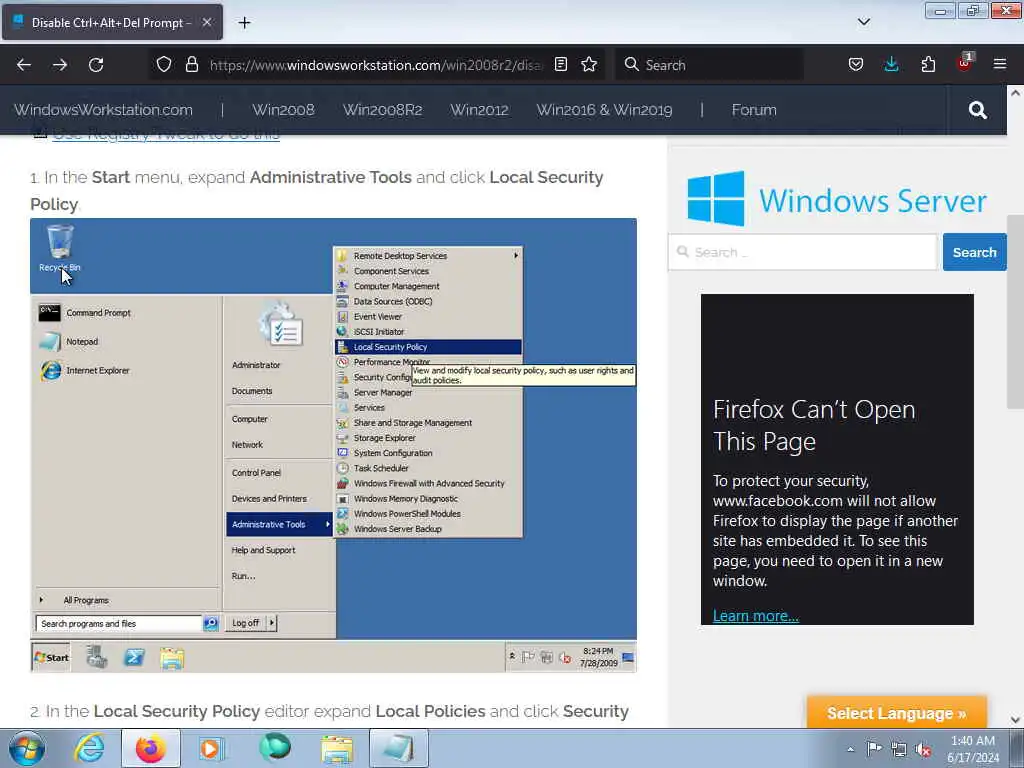Switch to Firefox in the taskbar
This screenshot has height=768, width=1024.
click(151, 748)
